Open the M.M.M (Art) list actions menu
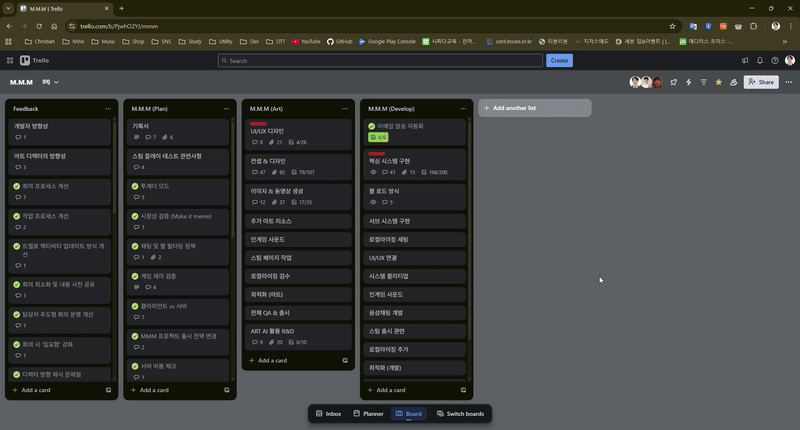 [345, 109]
